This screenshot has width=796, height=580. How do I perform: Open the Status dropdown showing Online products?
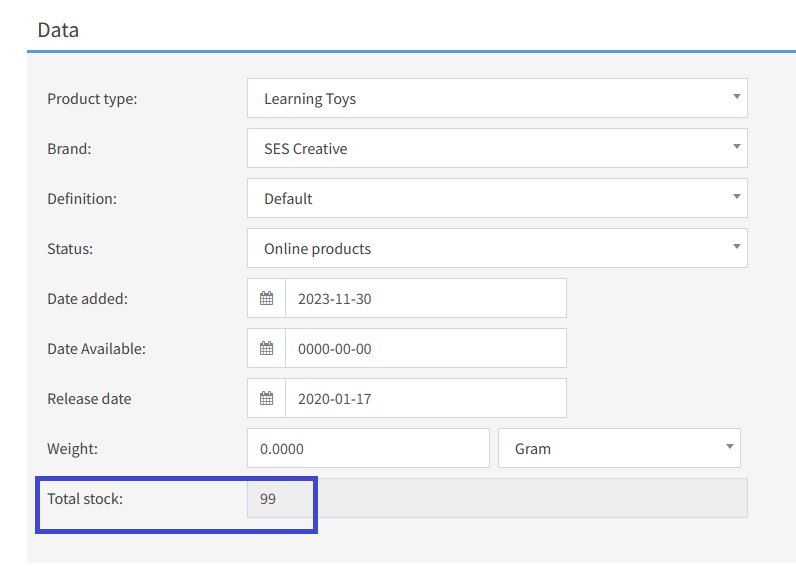pyautogui.click(x=497, y=248)
